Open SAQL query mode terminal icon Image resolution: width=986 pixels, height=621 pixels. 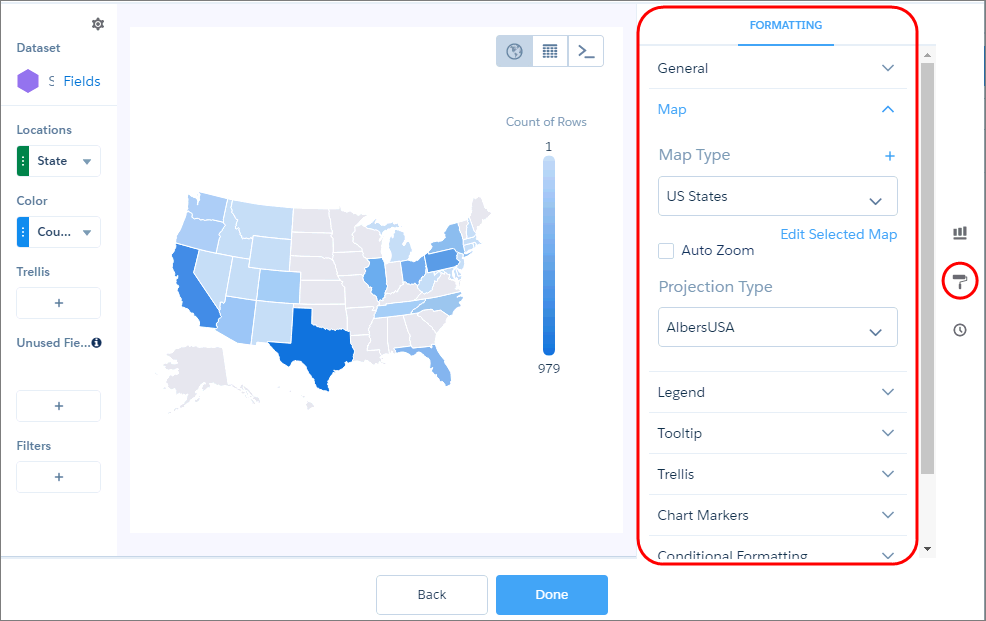coord(586,51)
